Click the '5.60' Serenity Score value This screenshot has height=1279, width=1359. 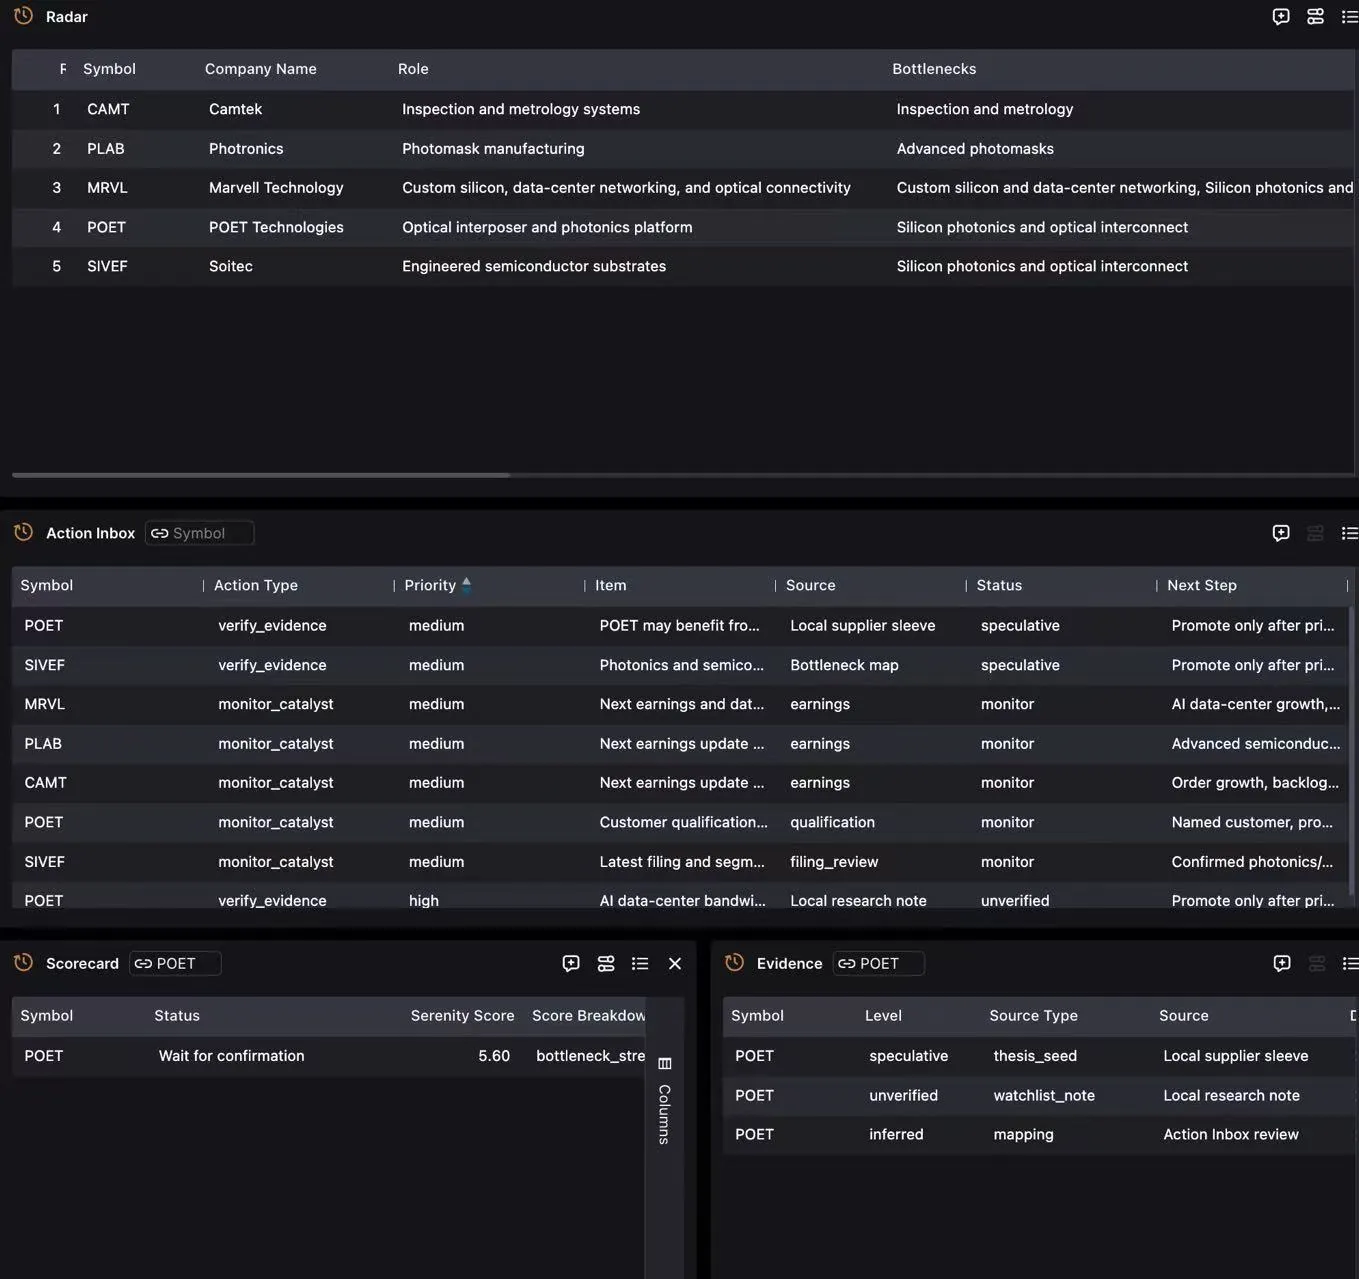[x=494, y=1055]
